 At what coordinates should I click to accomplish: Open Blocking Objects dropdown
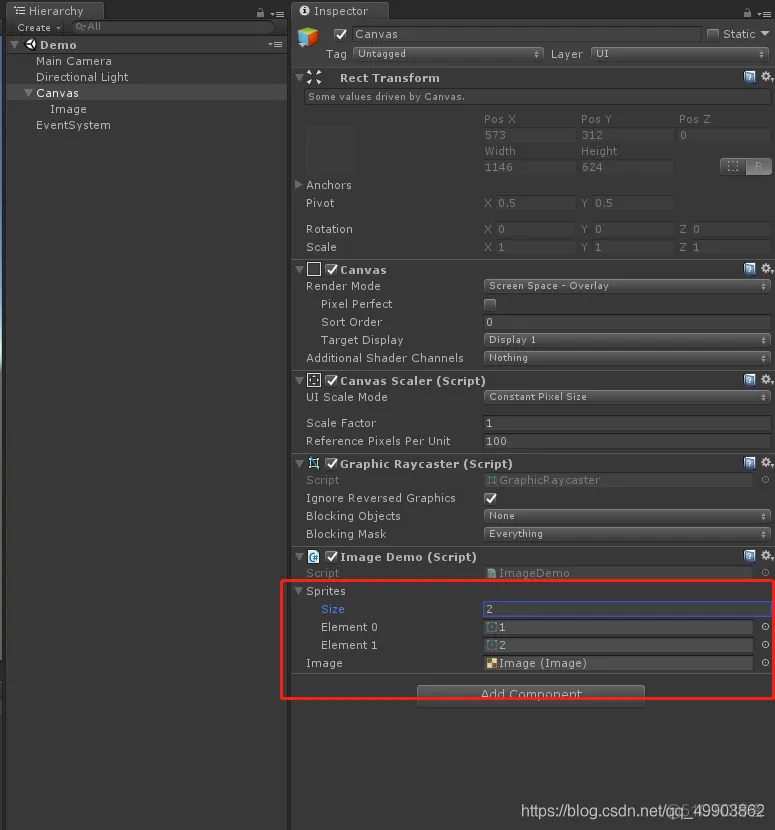click(627, 516)
